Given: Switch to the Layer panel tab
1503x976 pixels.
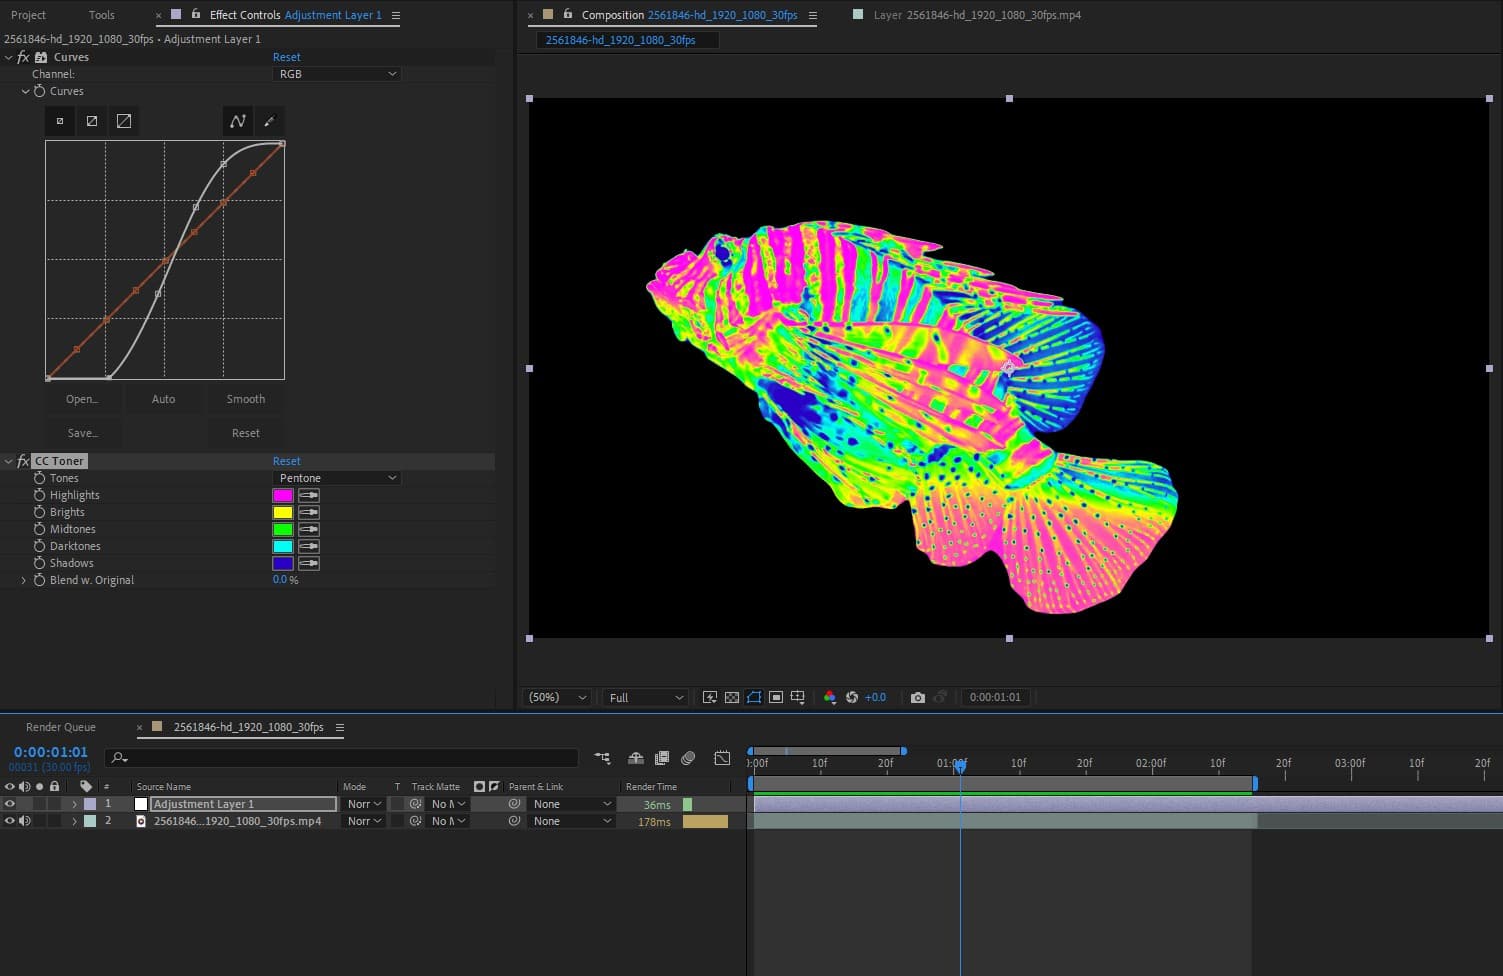Looking at the screenshot, I should [977, 15].
